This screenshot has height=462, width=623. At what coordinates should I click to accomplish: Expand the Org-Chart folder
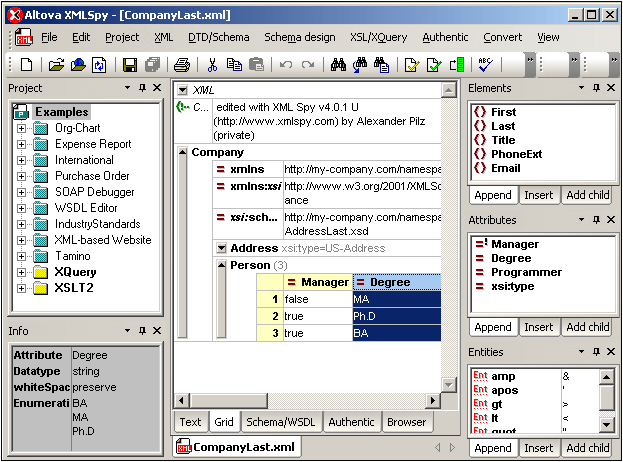pos(21,128)
